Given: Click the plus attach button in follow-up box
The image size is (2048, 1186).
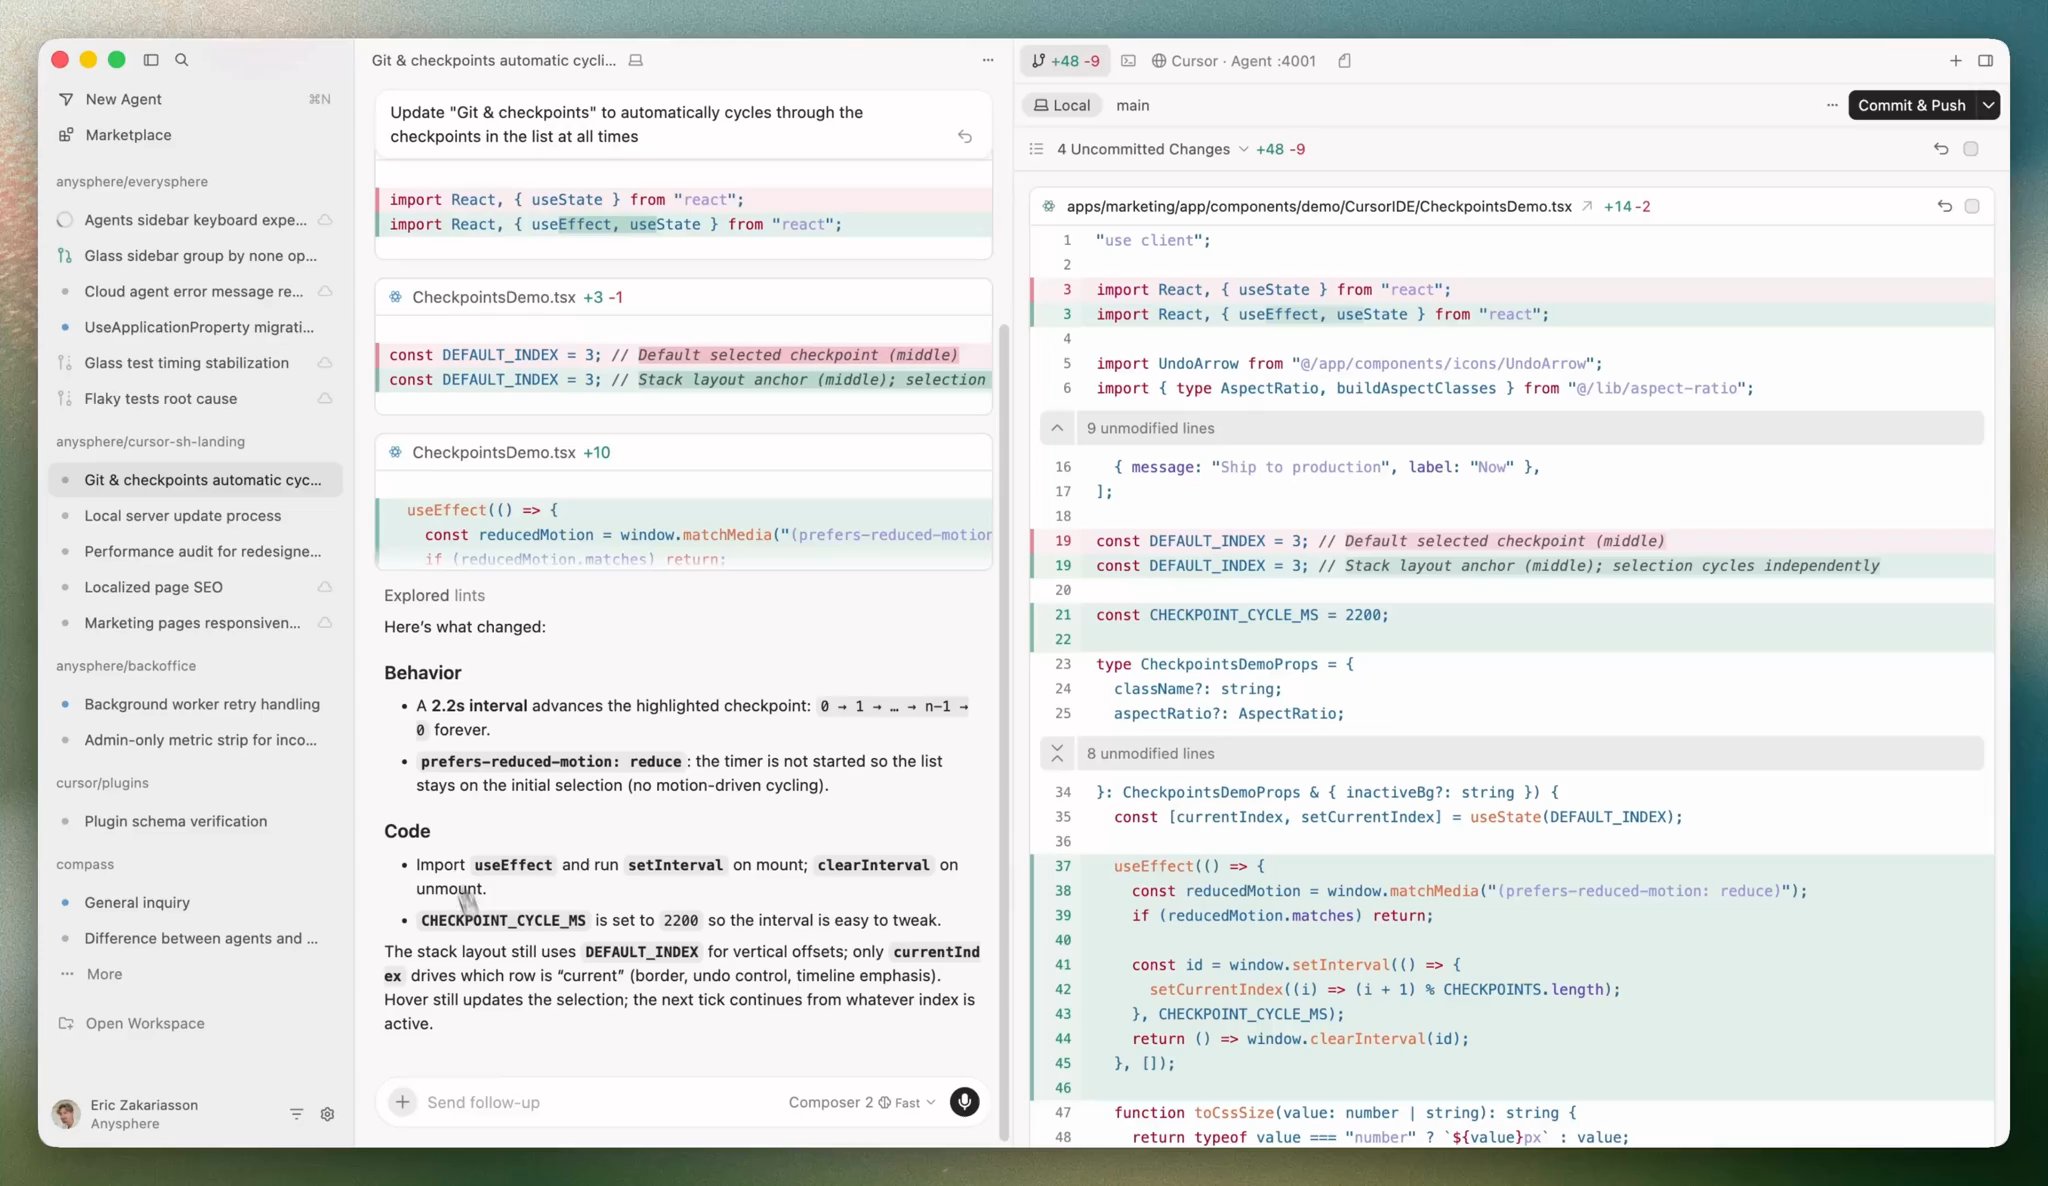Looking at the screenshot, I should pos(402,1102).
